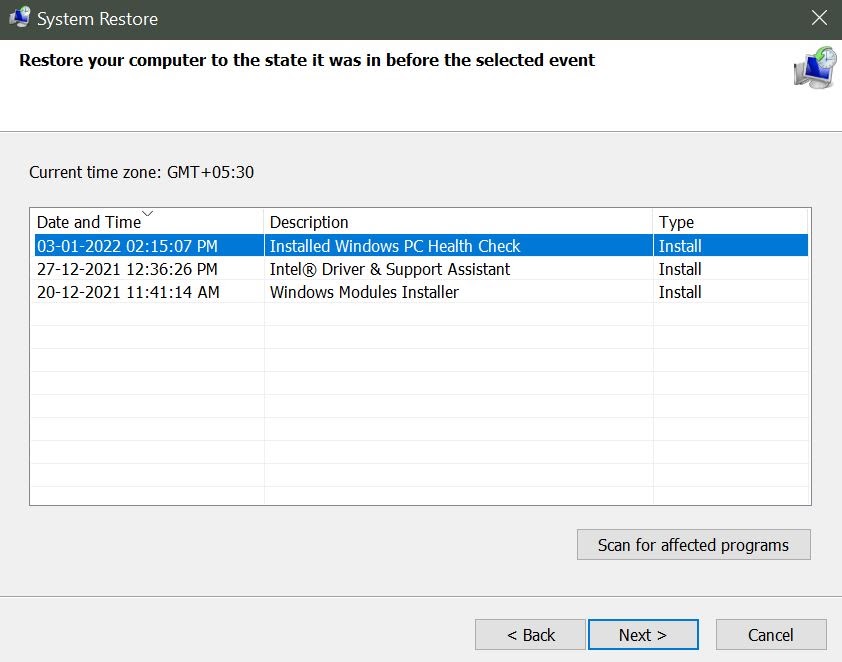Click Install type in Intel Driver row
The width and height of the screenshot is (842, 662).
680,269
